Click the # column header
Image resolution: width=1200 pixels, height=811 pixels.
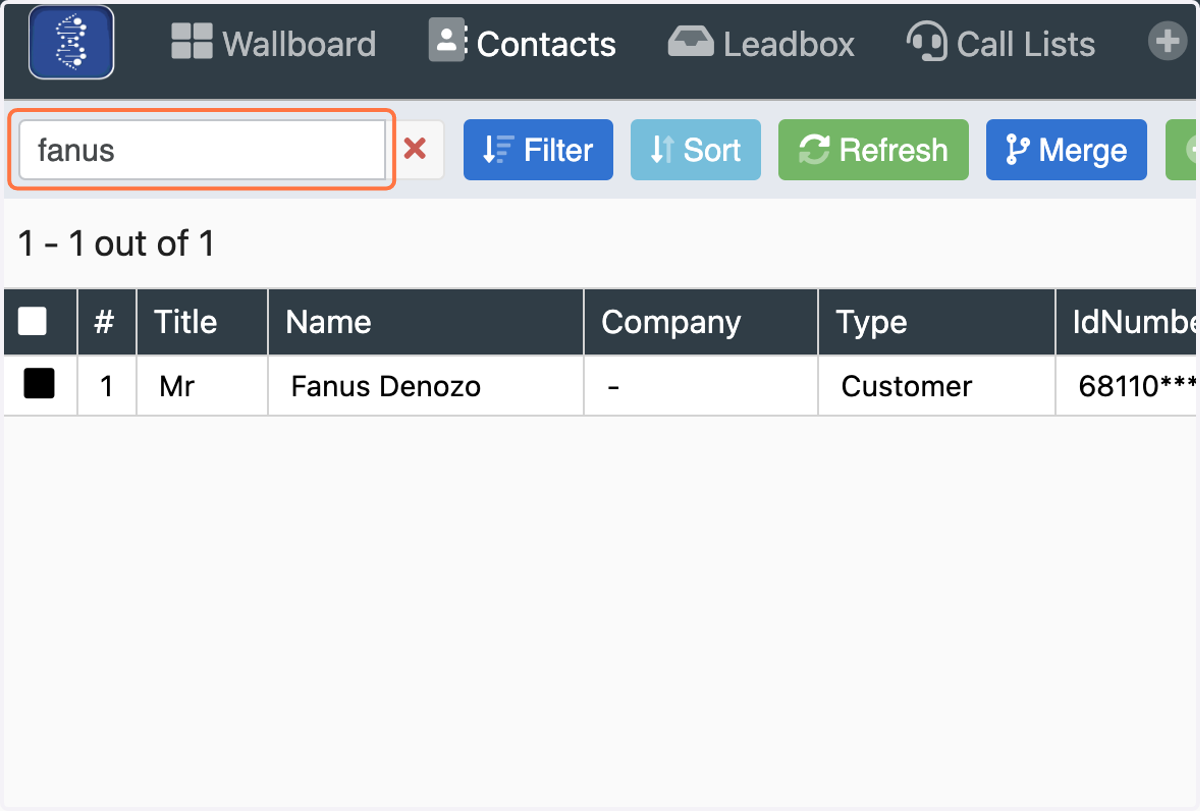(106, 322)
